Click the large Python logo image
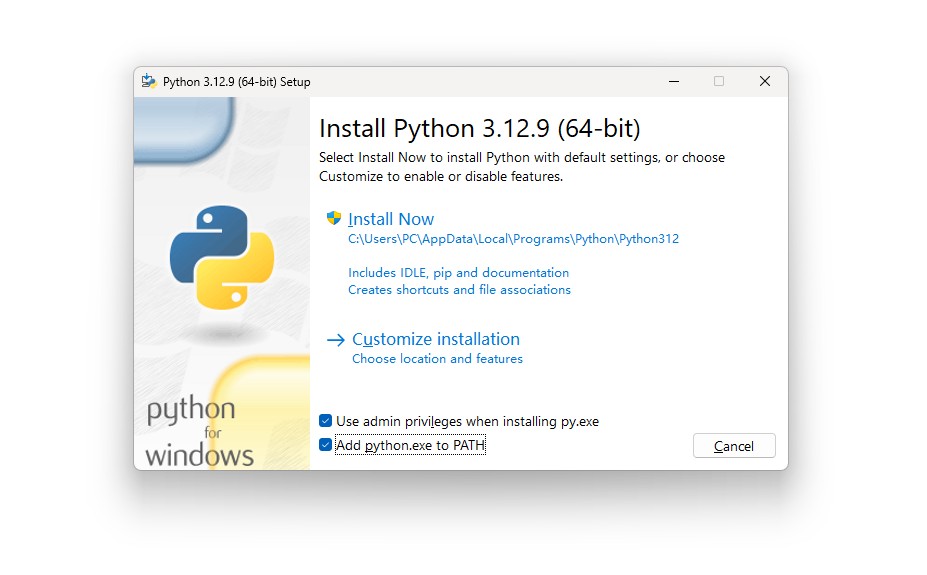This screenshot has width=927, height=575. [222, 257]
